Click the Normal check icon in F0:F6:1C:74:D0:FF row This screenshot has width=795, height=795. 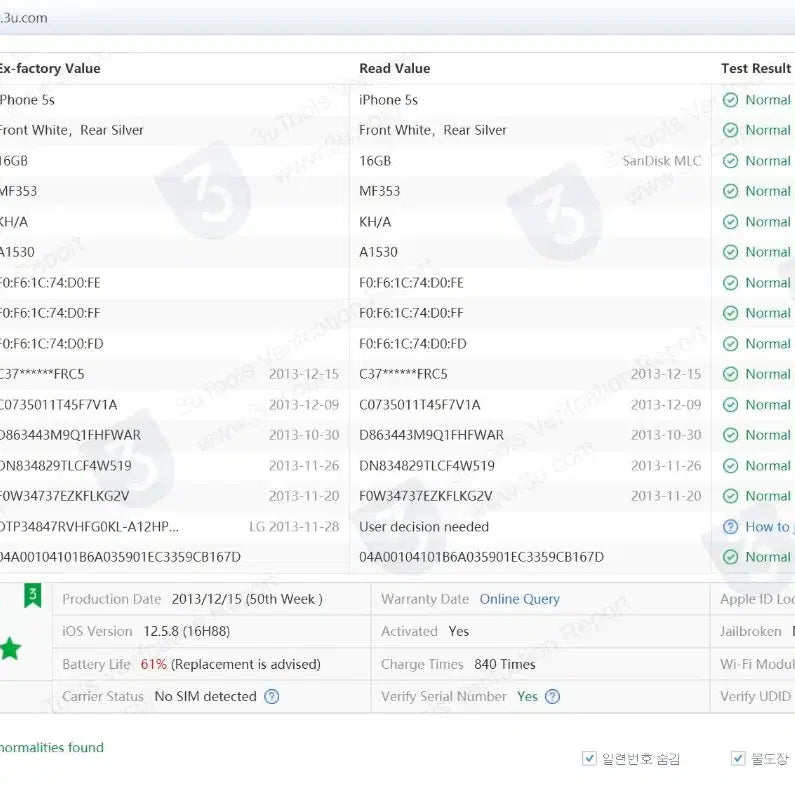[730, 313]
